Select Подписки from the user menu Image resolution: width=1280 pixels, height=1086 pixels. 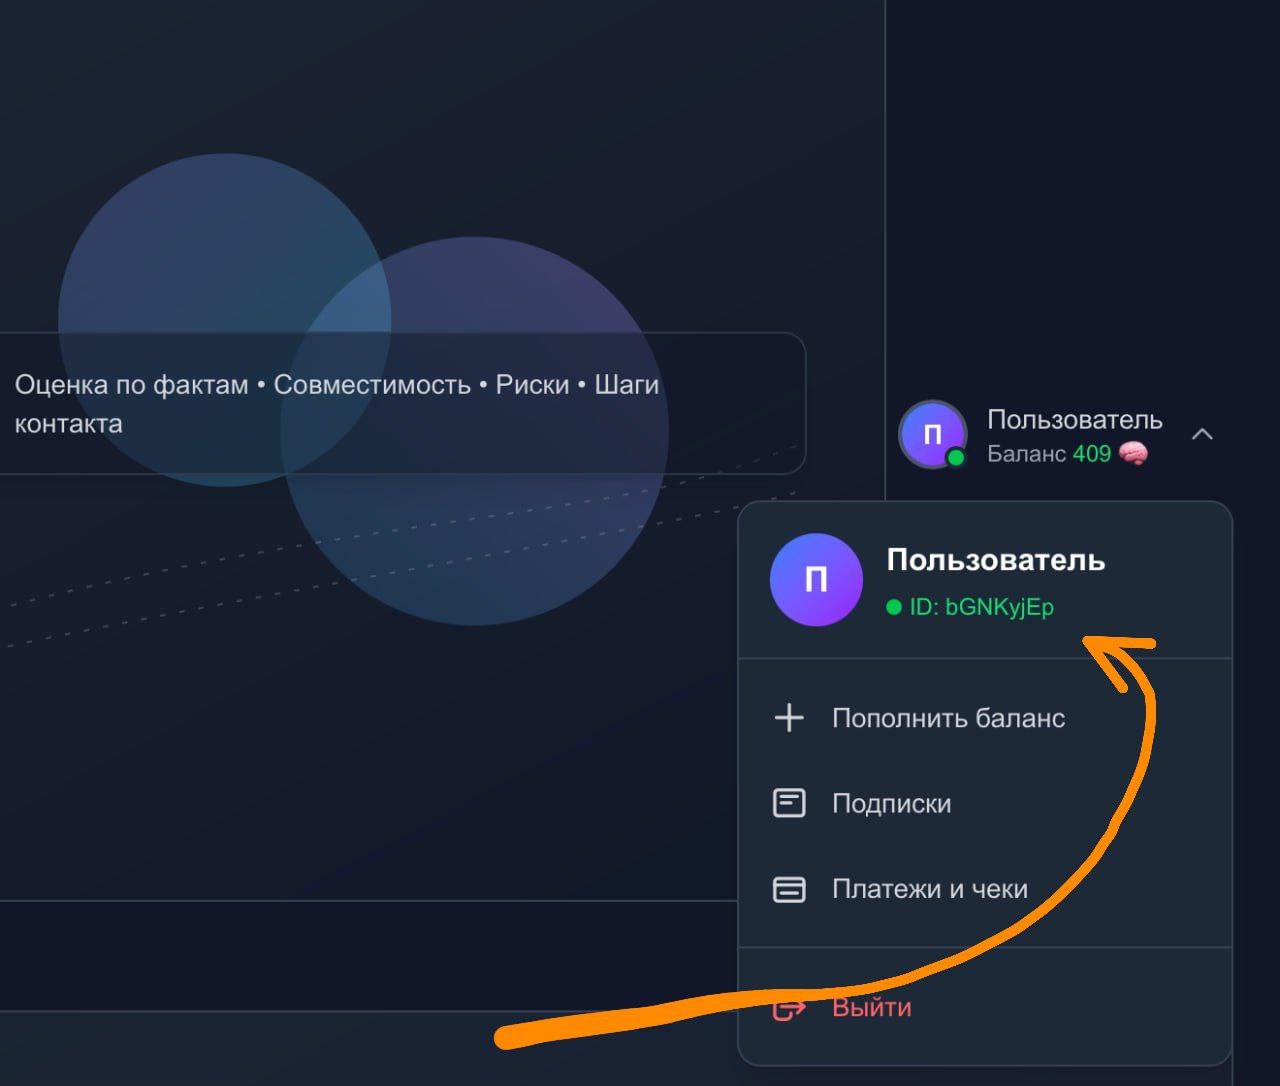(x=891, y=803)
